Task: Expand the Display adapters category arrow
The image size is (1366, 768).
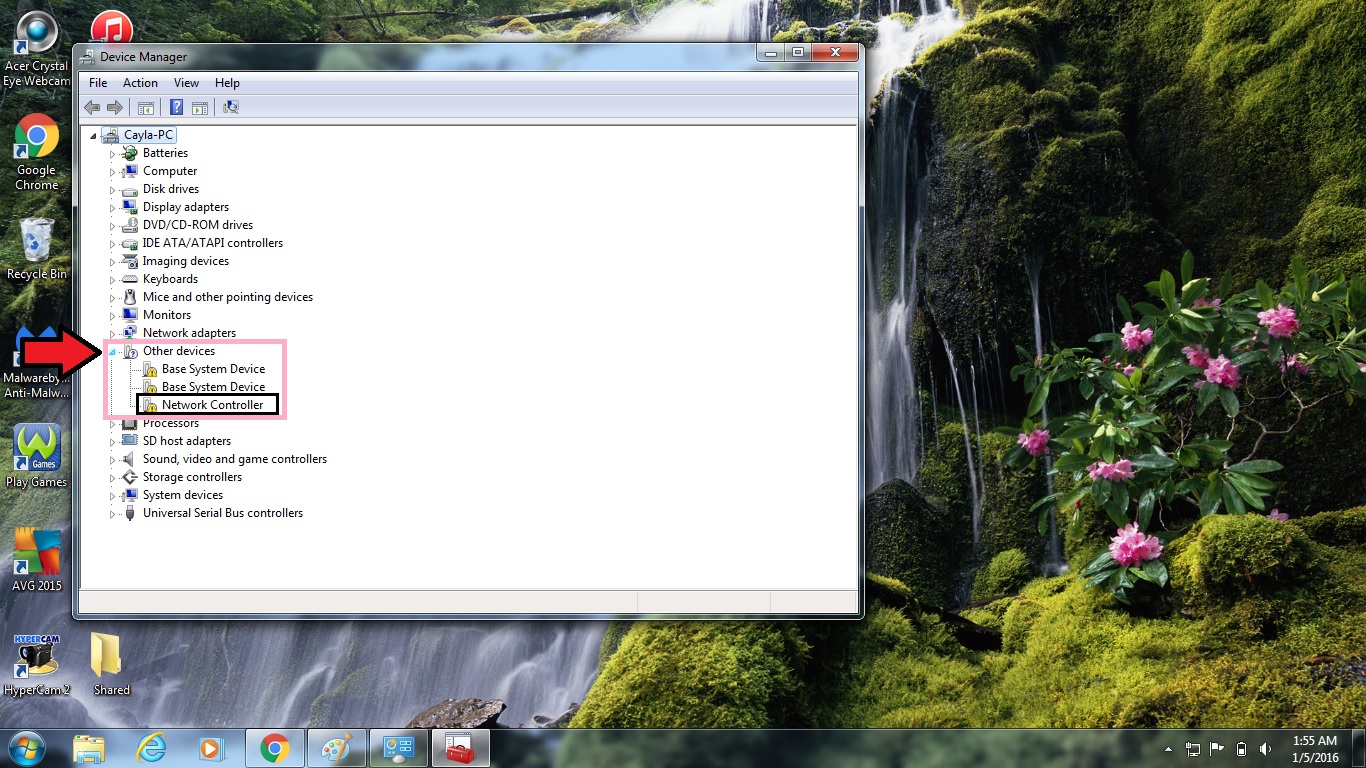Action: [x=113, y=208]
